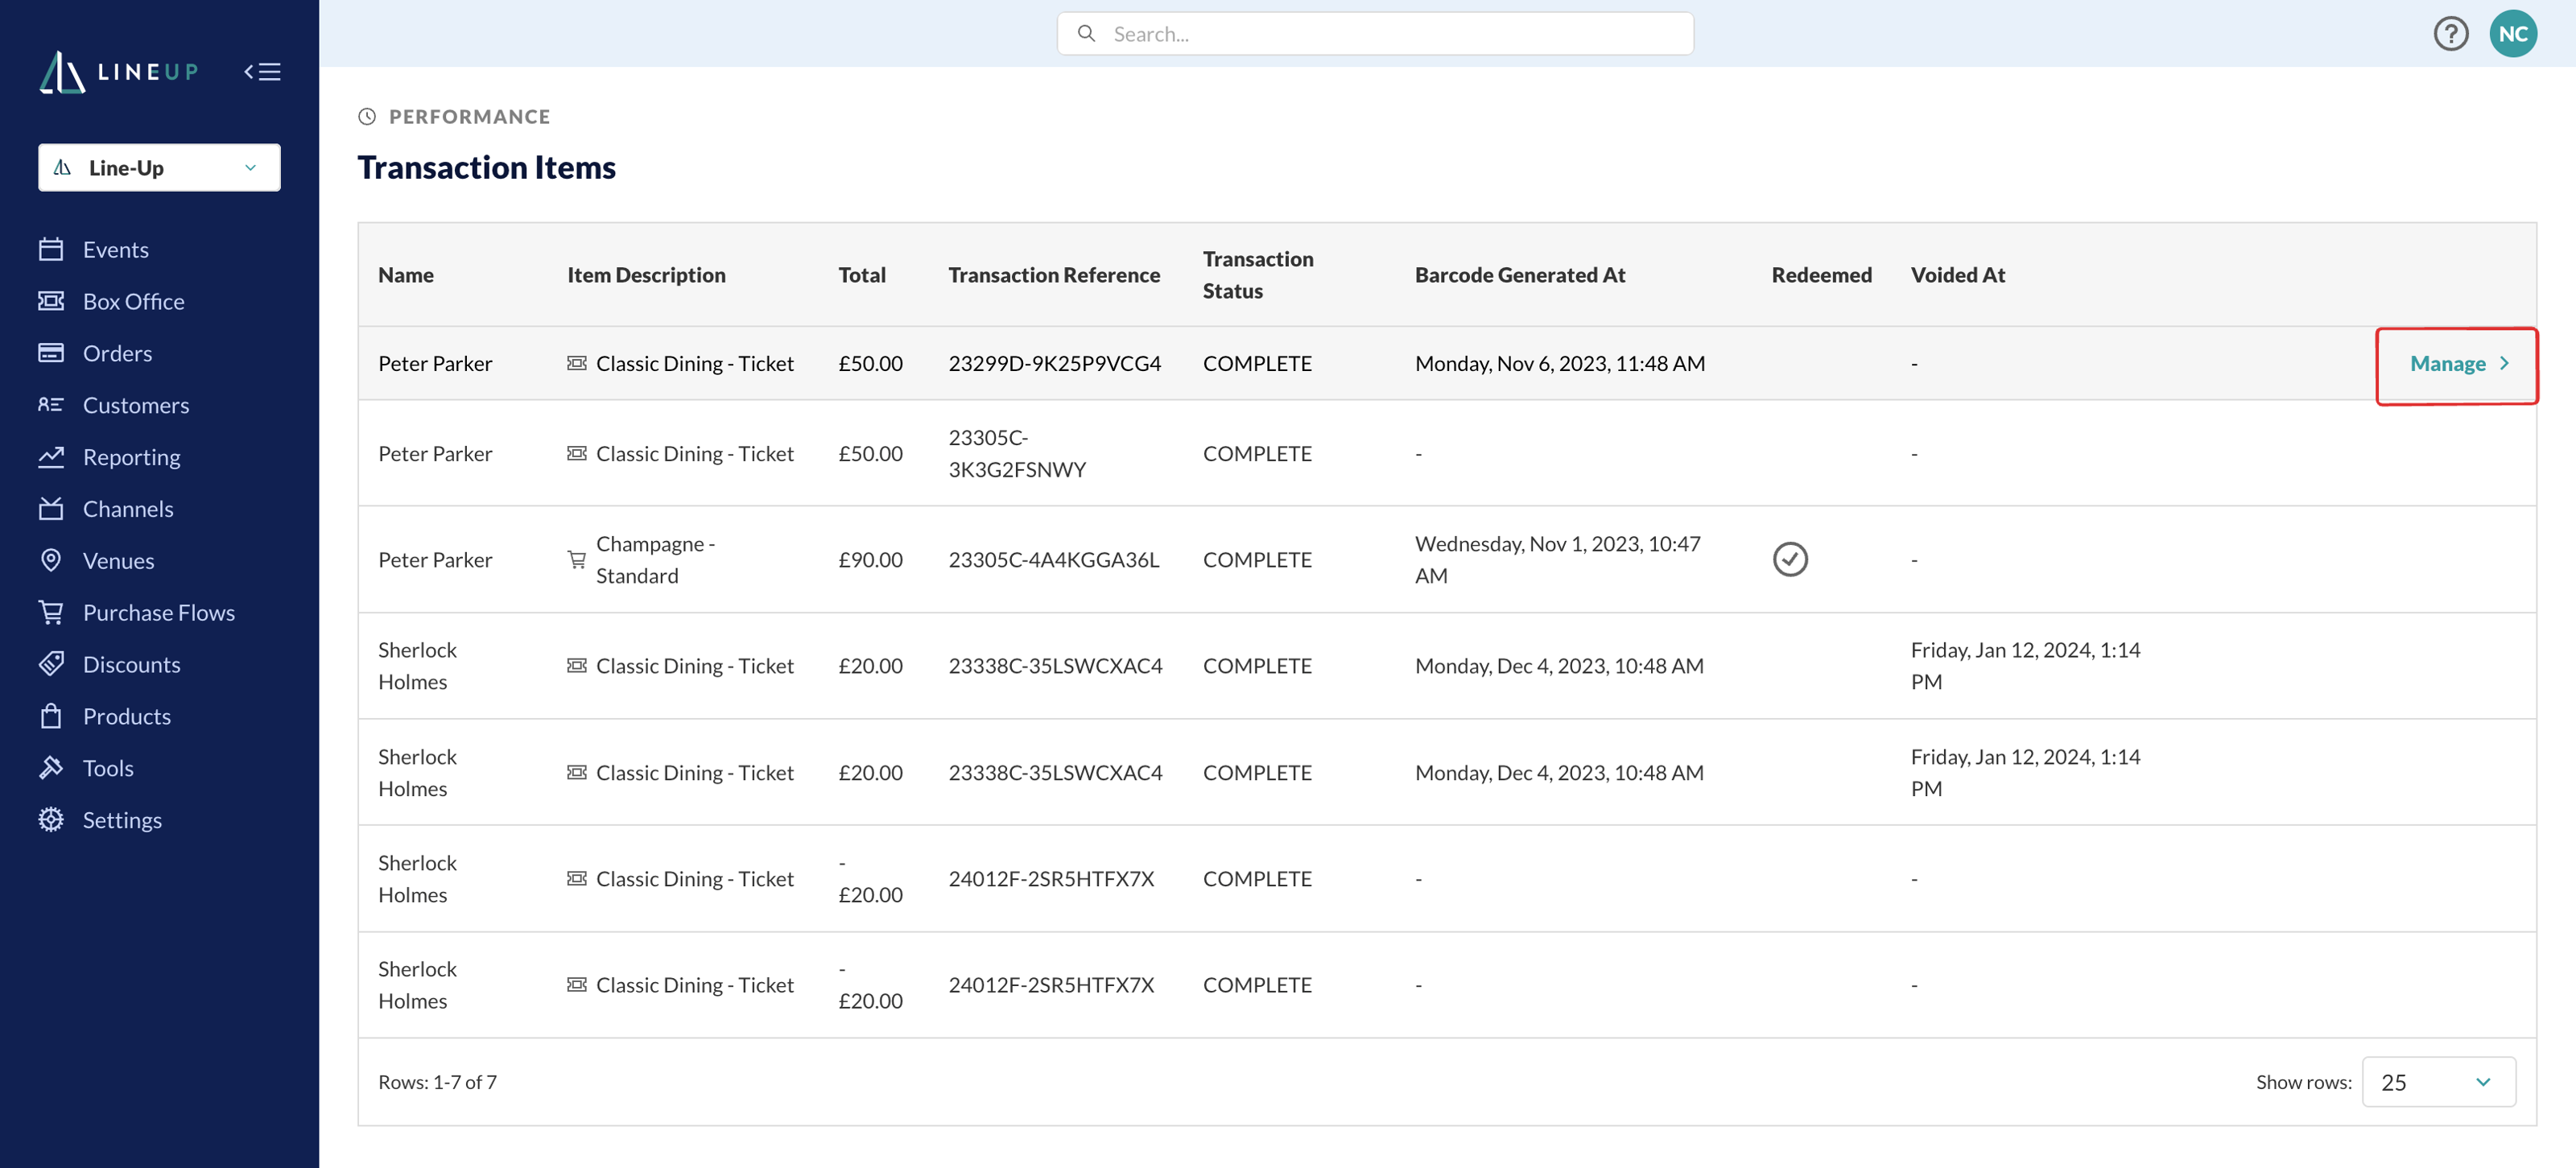Click the Redeemed column header

pos(1821,275)
